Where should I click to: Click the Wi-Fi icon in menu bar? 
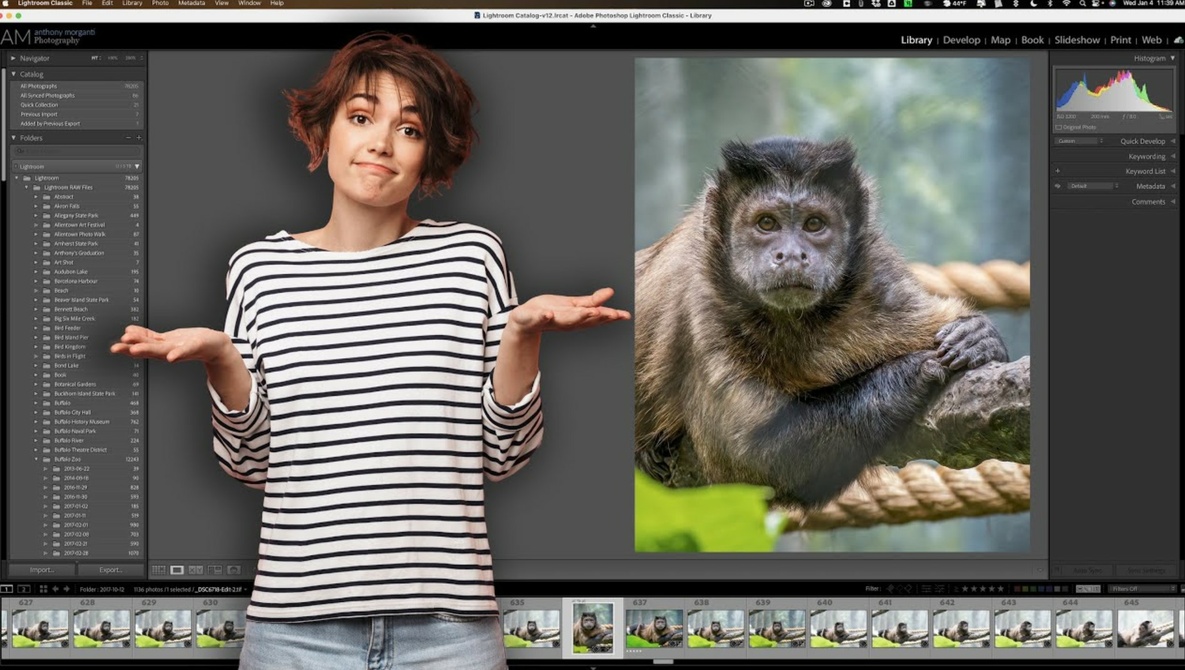point(1066,4)
